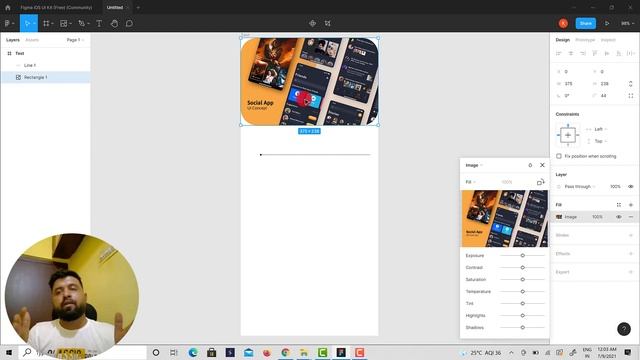Open the Image fill type dropdown
This screenshot has width=640, height=360.
point(474,165)
